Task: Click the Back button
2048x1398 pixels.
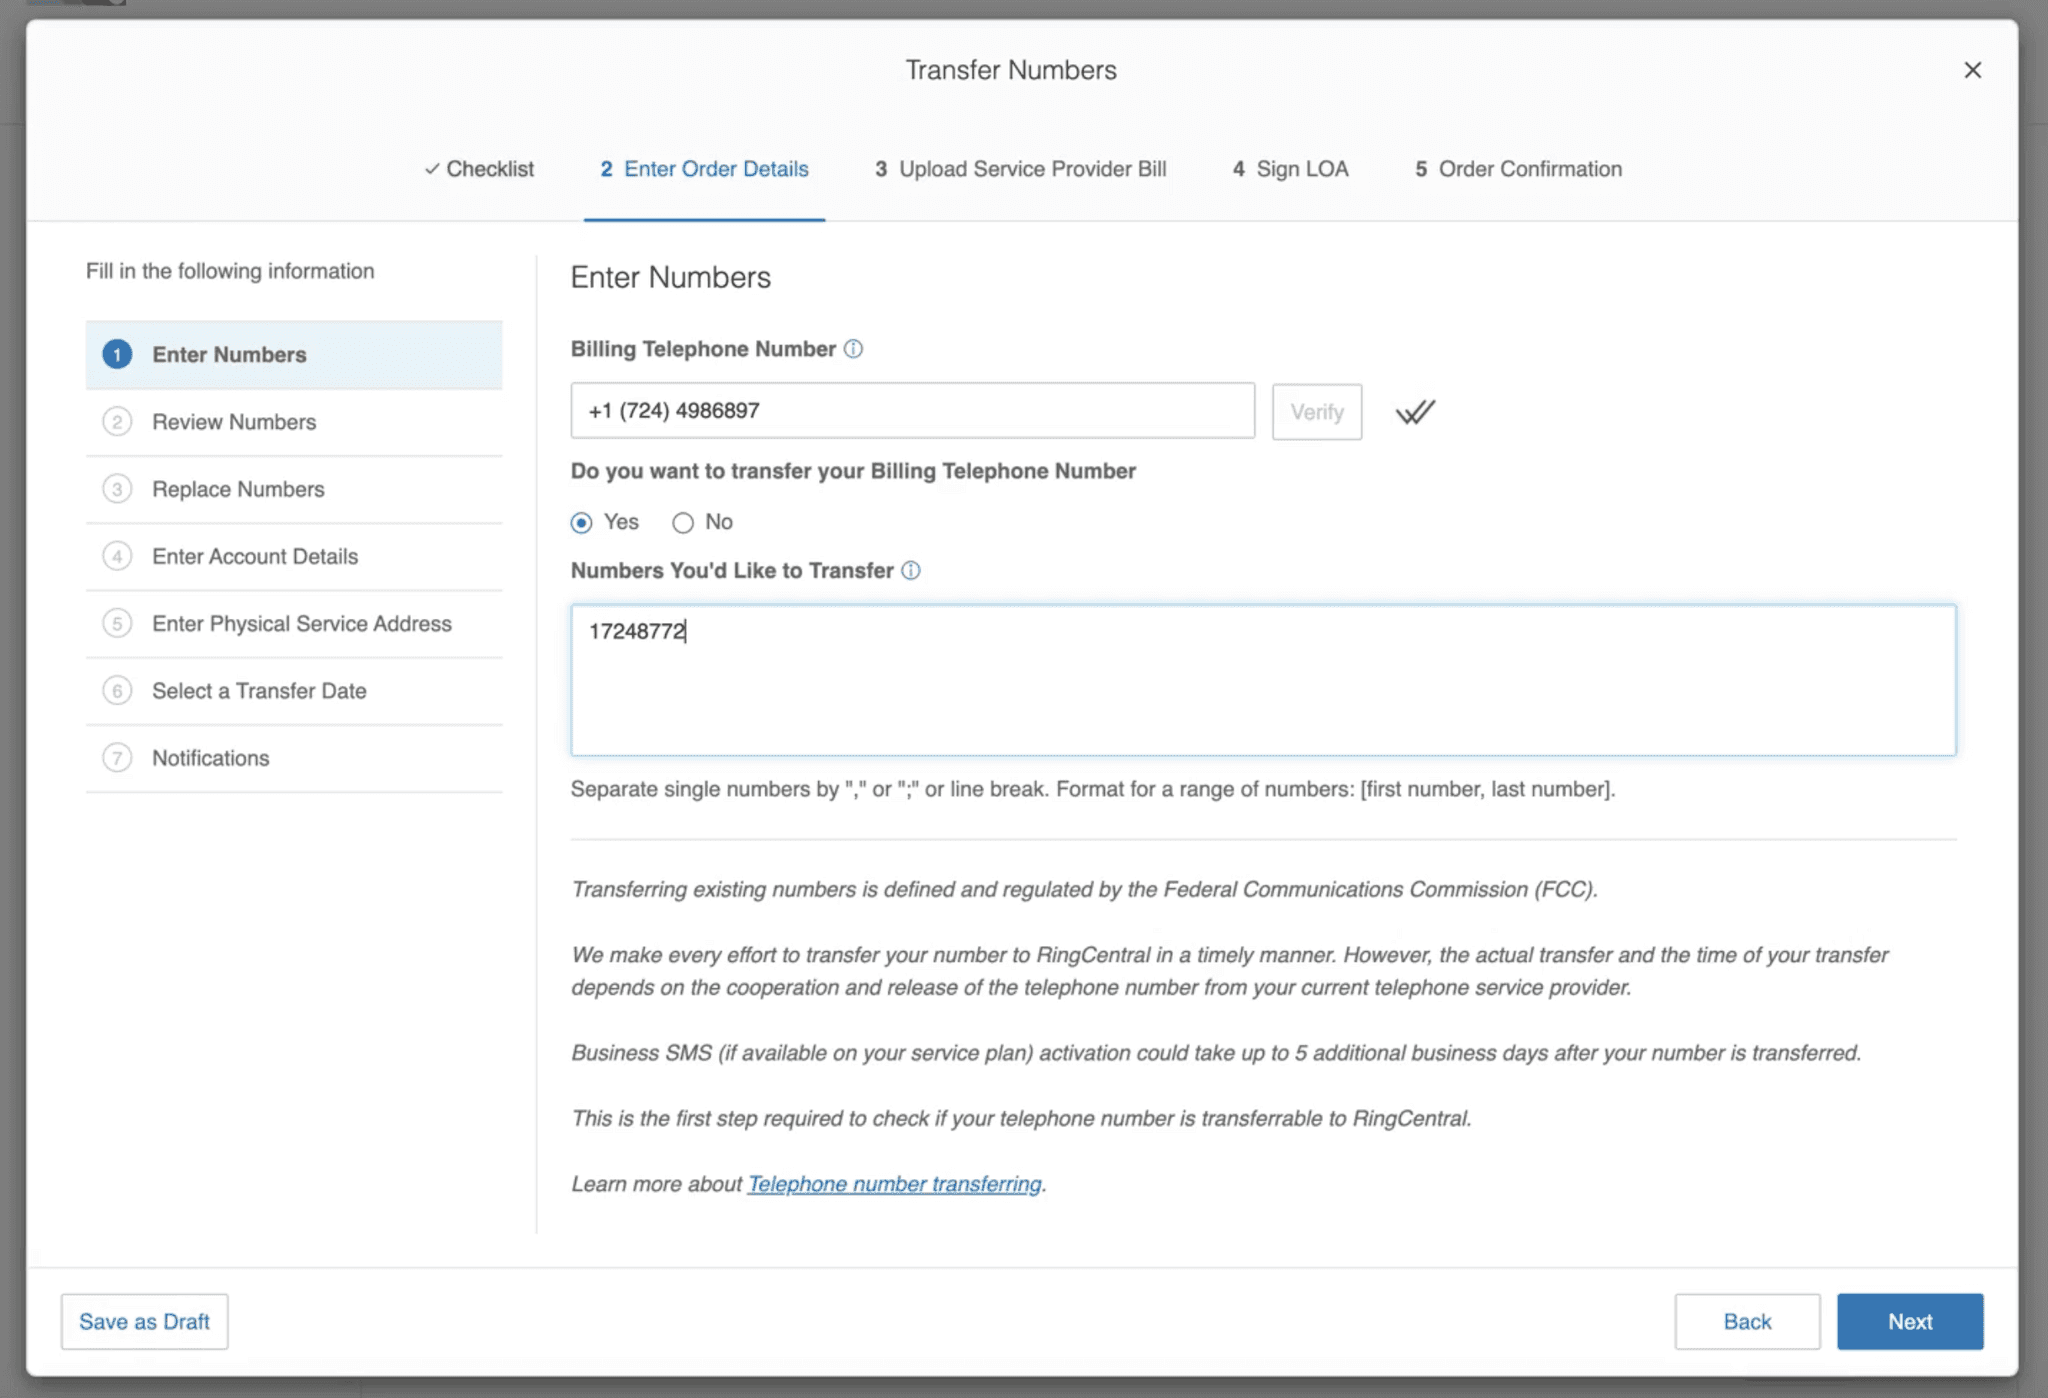Action: coord(1747,1322)
